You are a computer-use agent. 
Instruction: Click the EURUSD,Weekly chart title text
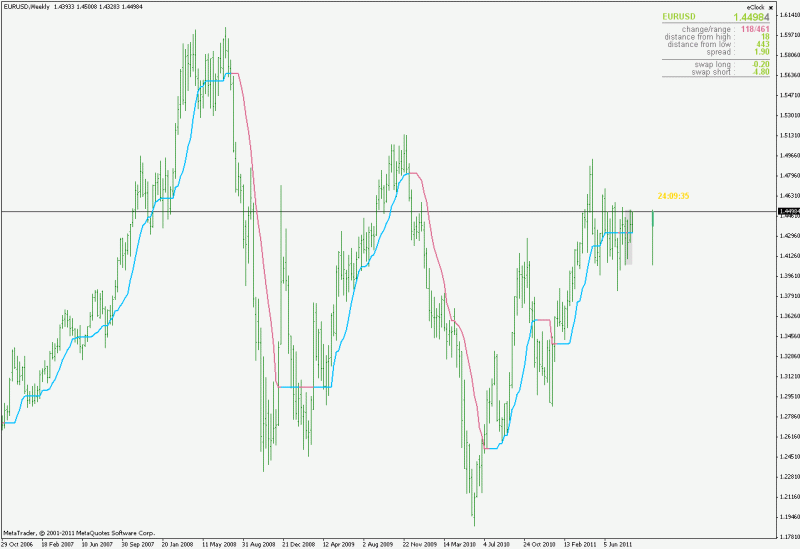[27, 7]
